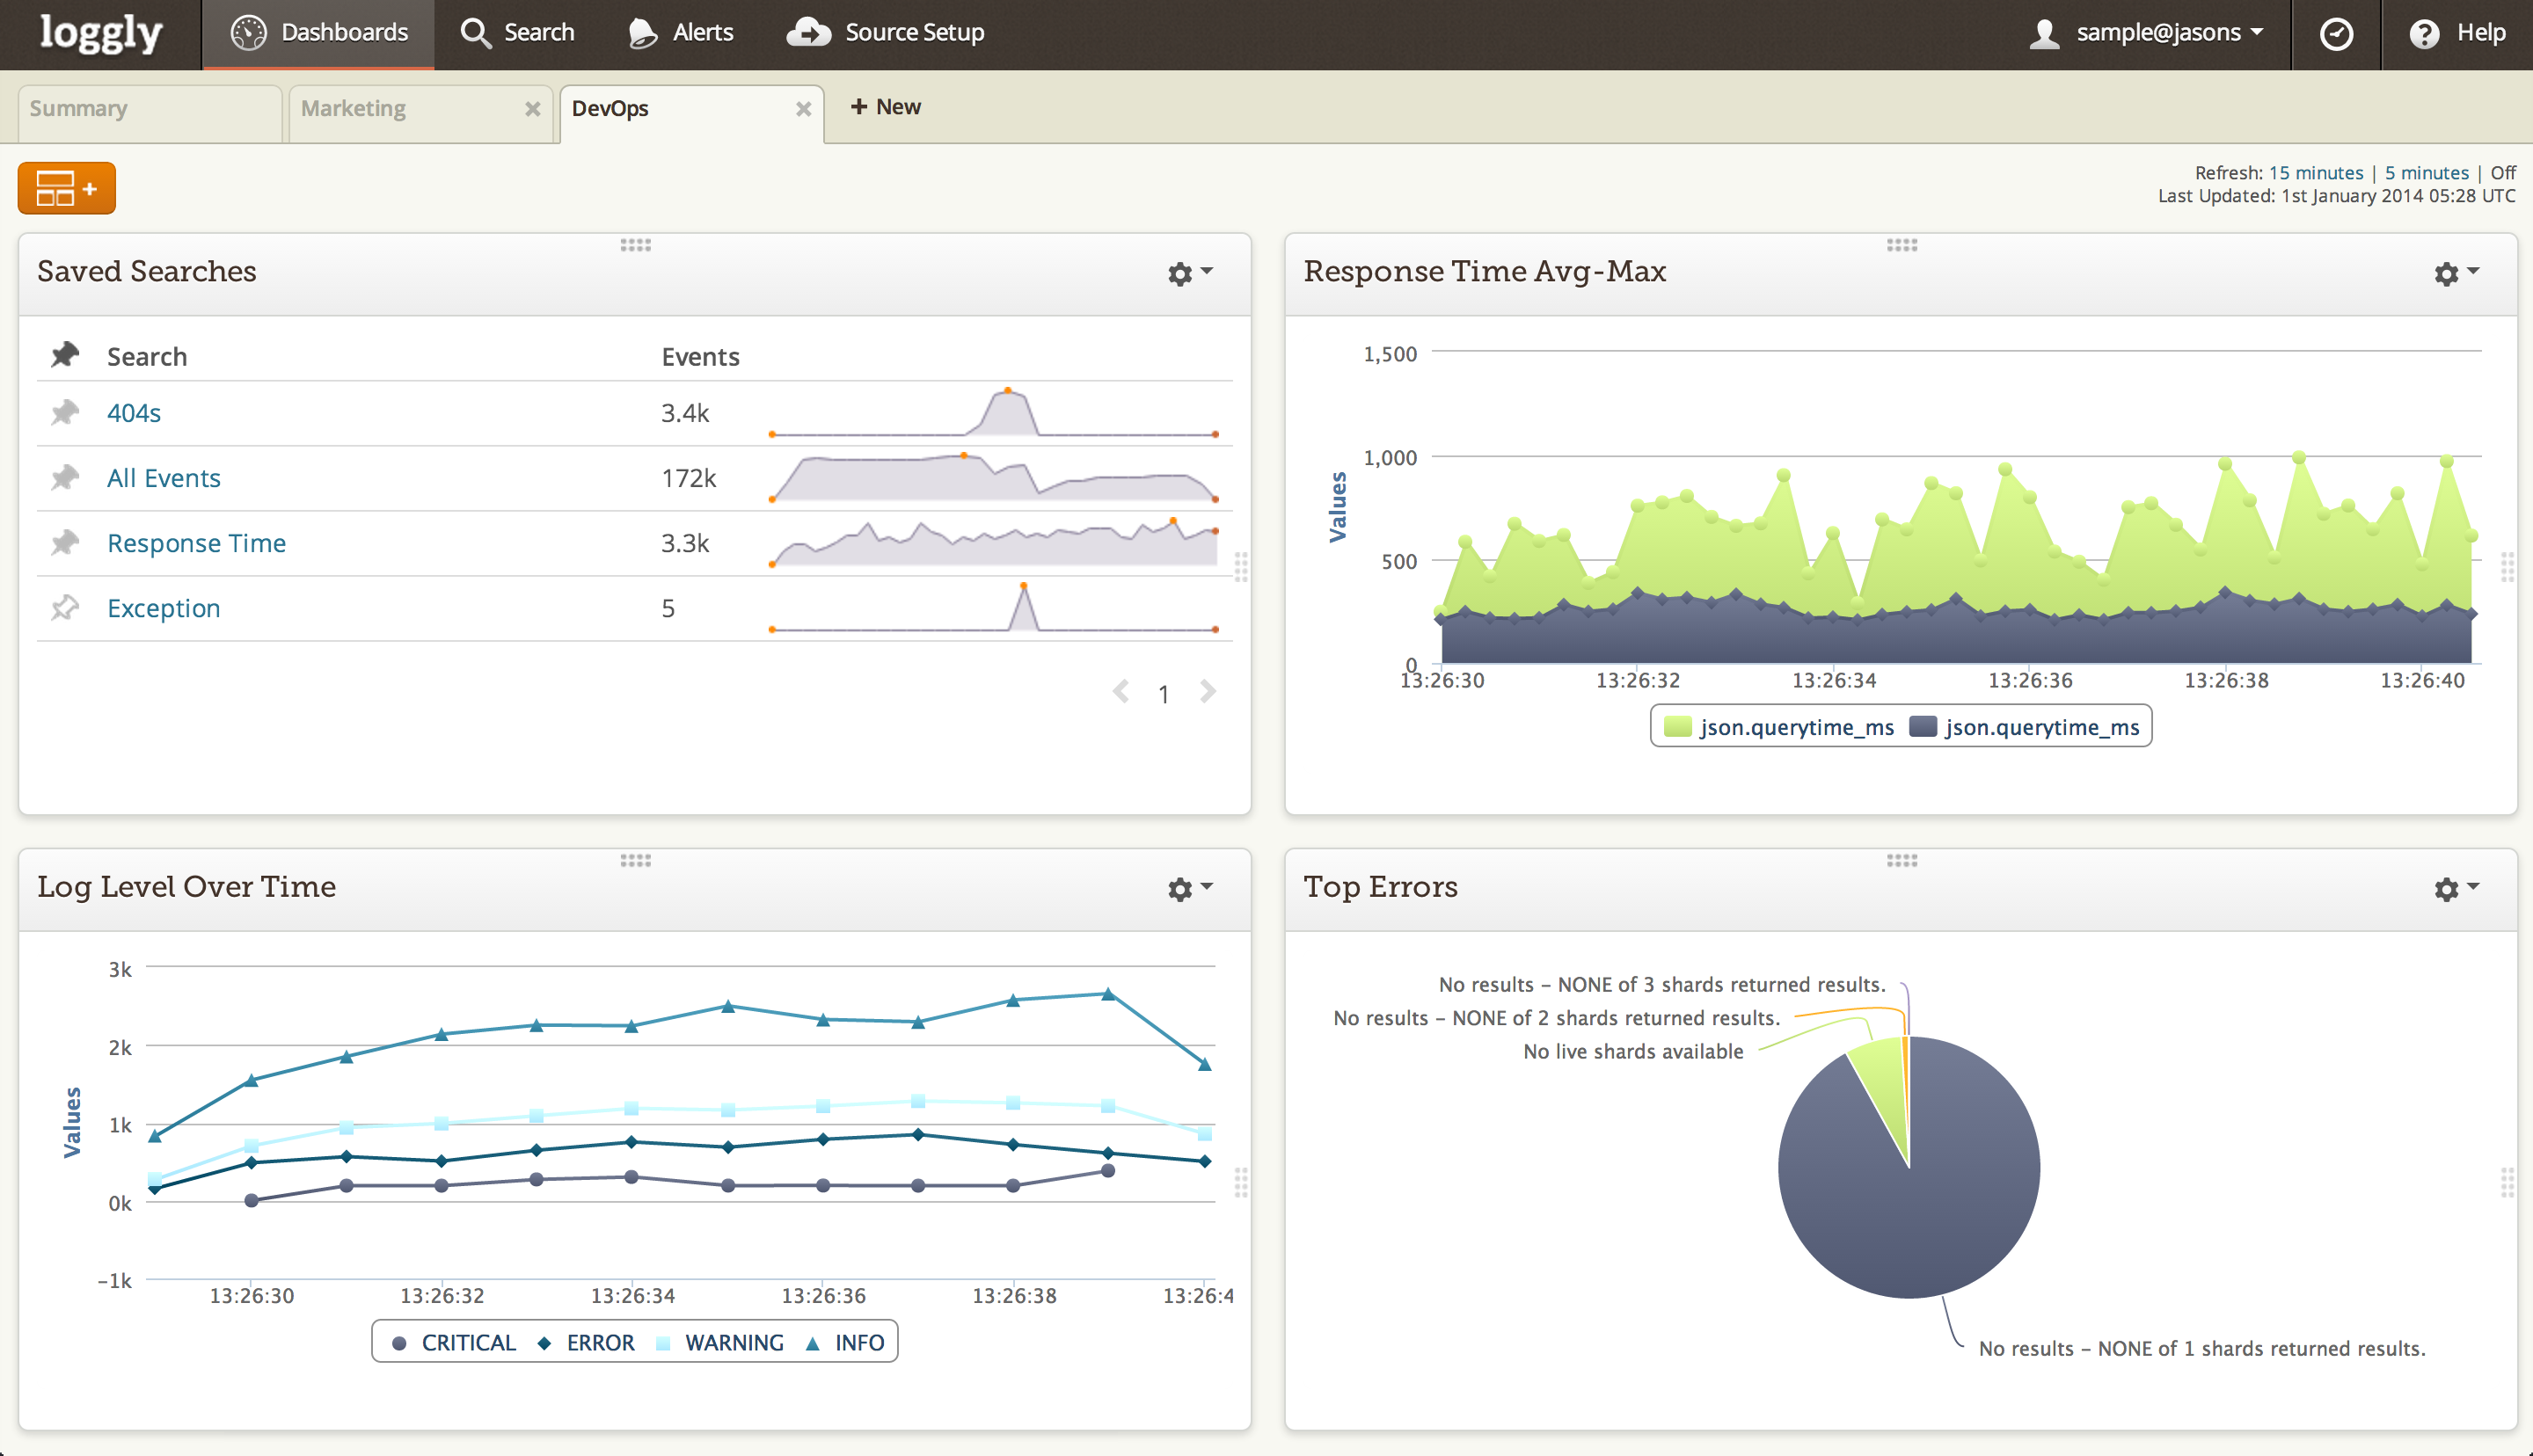Viewport: 2533px width, 1456px height.
Task: Click the loggly logo
Action: pyautogui.click(x=100, y=33)
